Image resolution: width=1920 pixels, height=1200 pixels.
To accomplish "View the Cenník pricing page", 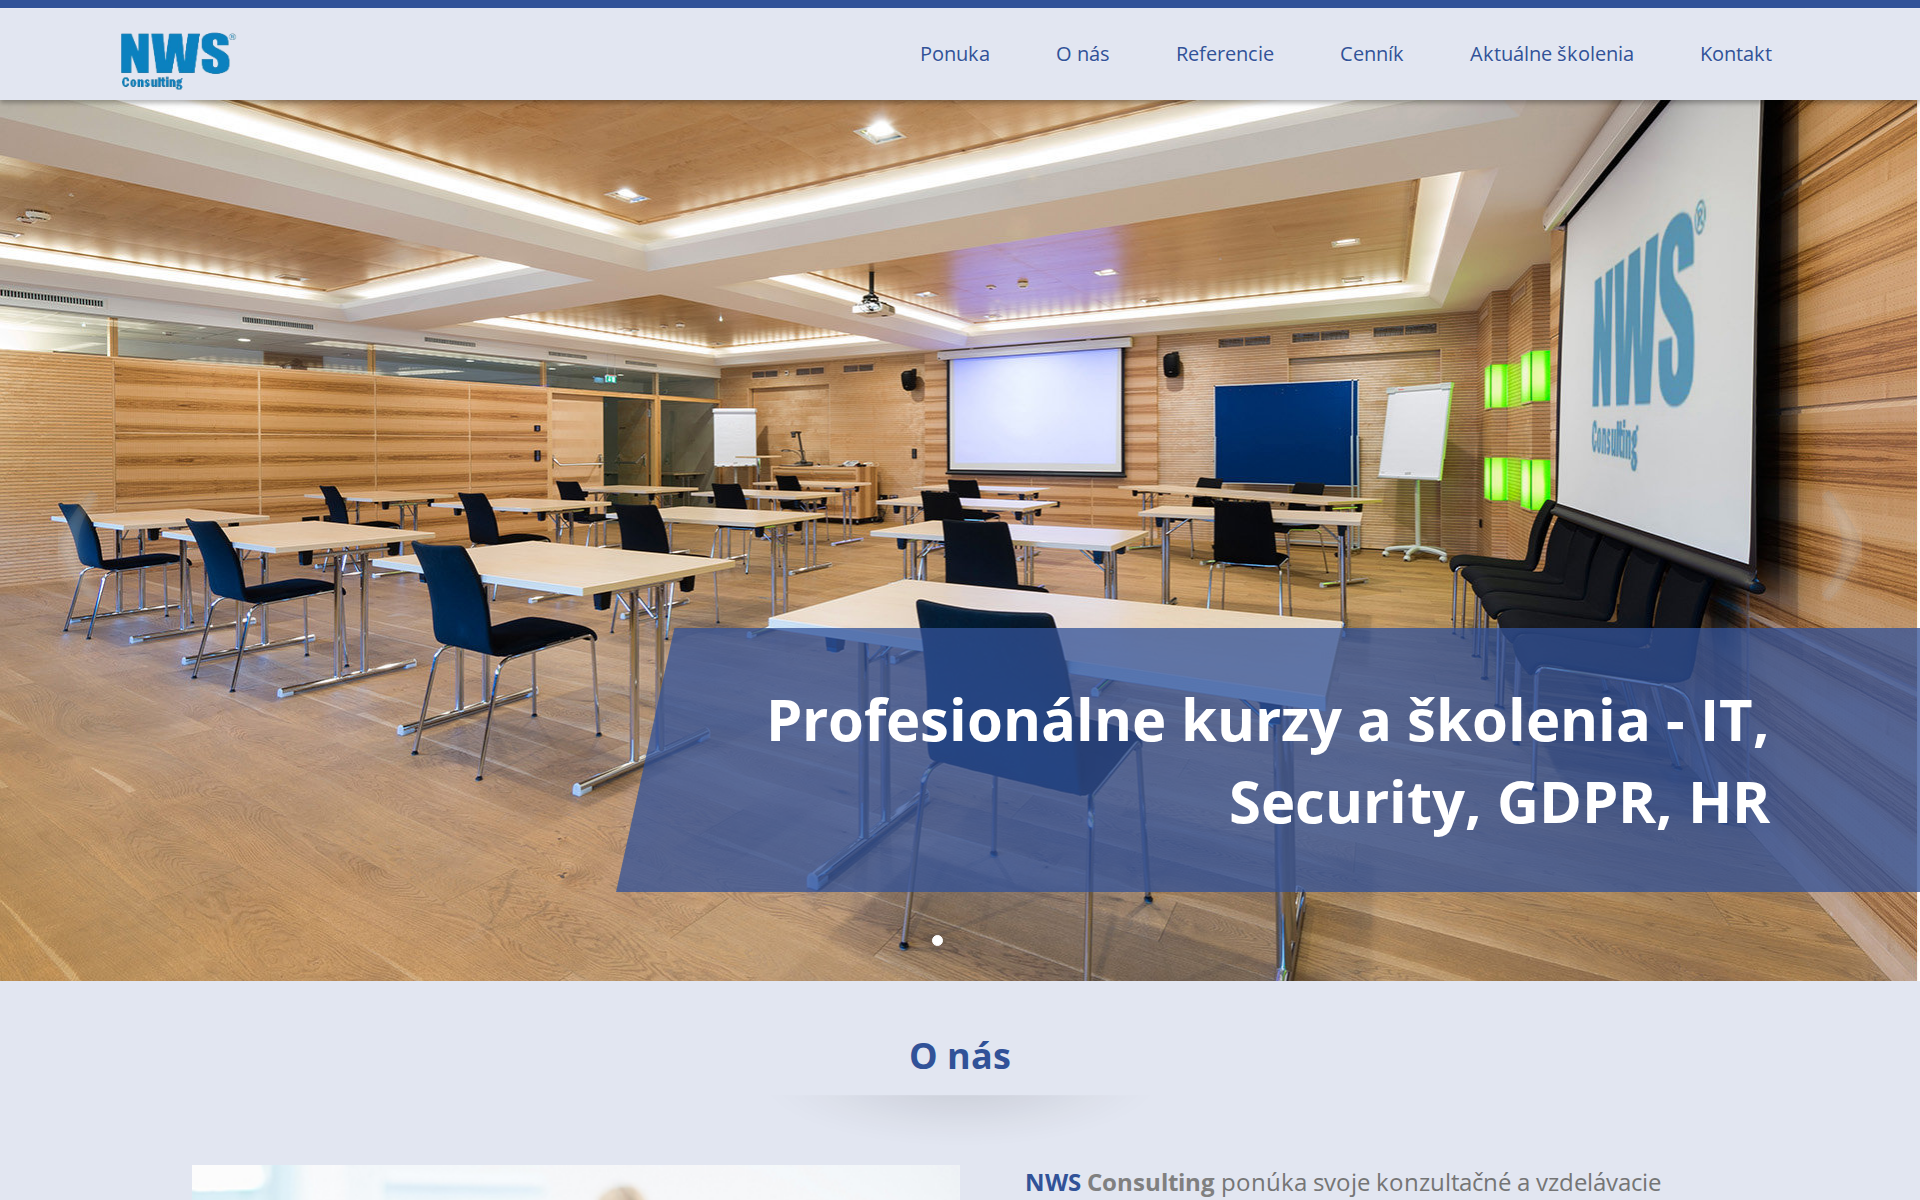I will (x=1371, y=54).
